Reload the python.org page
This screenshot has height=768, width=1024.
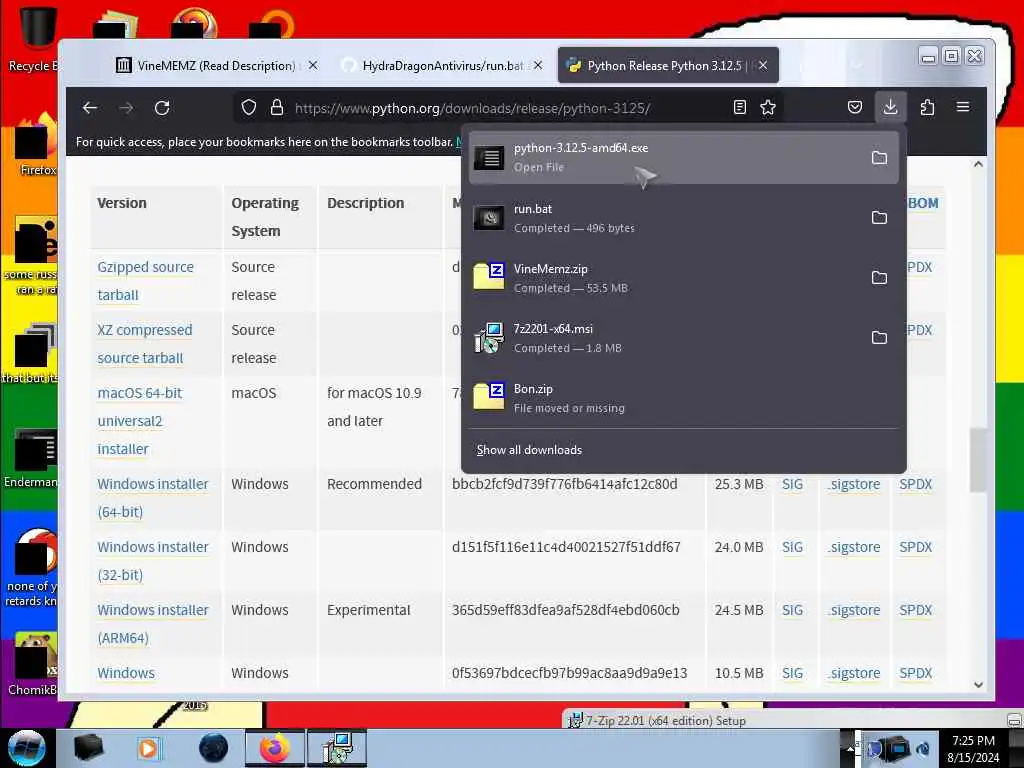click(x=162, y=108)
